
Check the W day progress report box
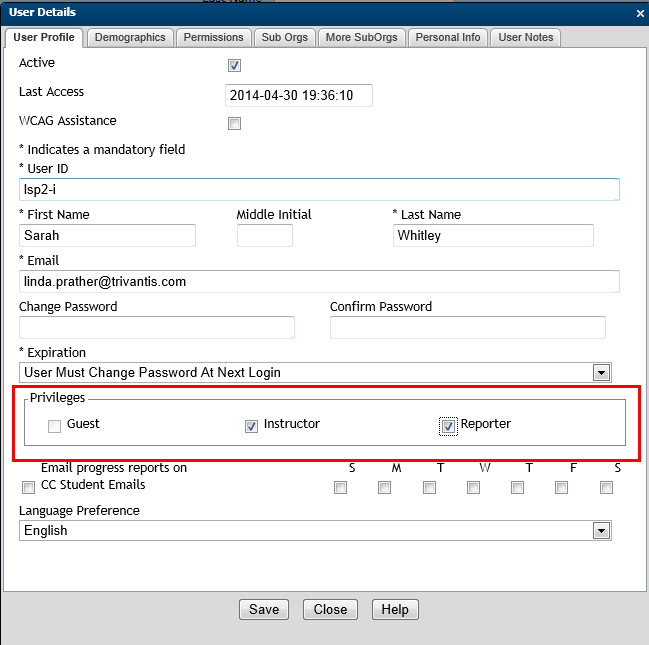pyautogui.click(x=473, y=487)
